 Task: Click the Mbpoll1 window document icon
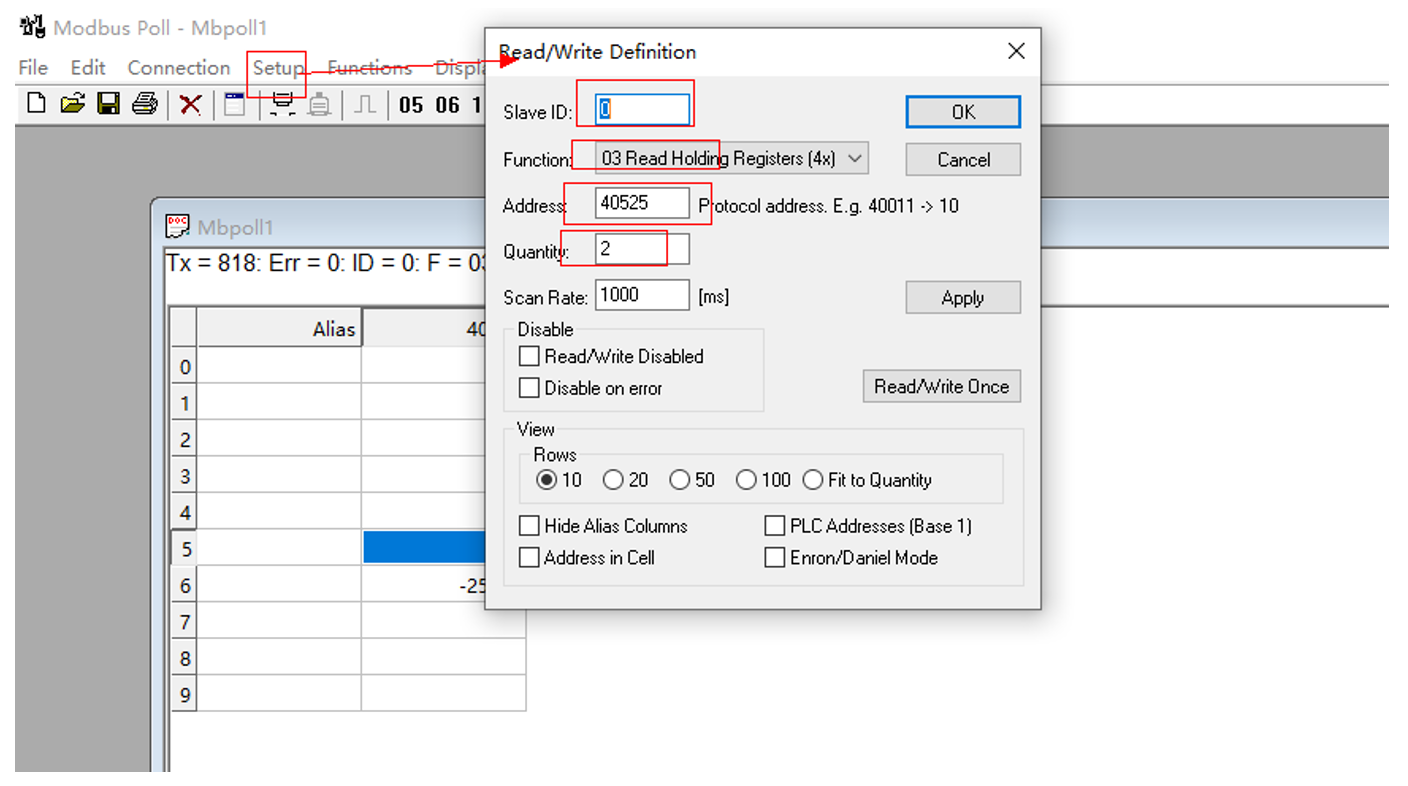tap(178, 227)
